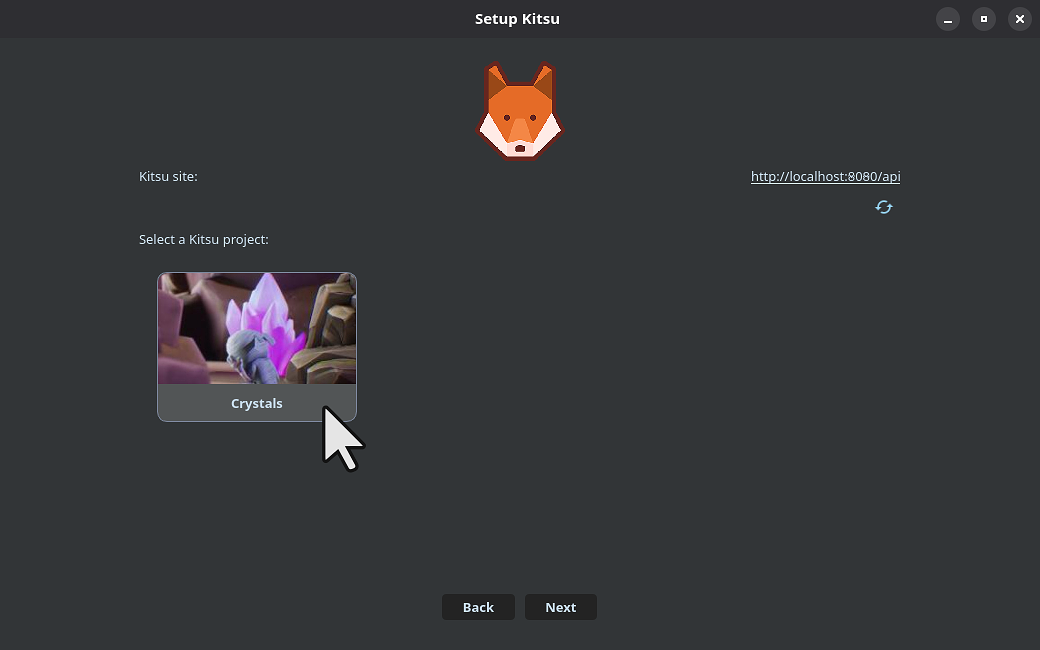The width and height of the screenshot is (1040, 650).
Task: Click the Setup Kitsu window title
Action: click(x=517, y=19)
